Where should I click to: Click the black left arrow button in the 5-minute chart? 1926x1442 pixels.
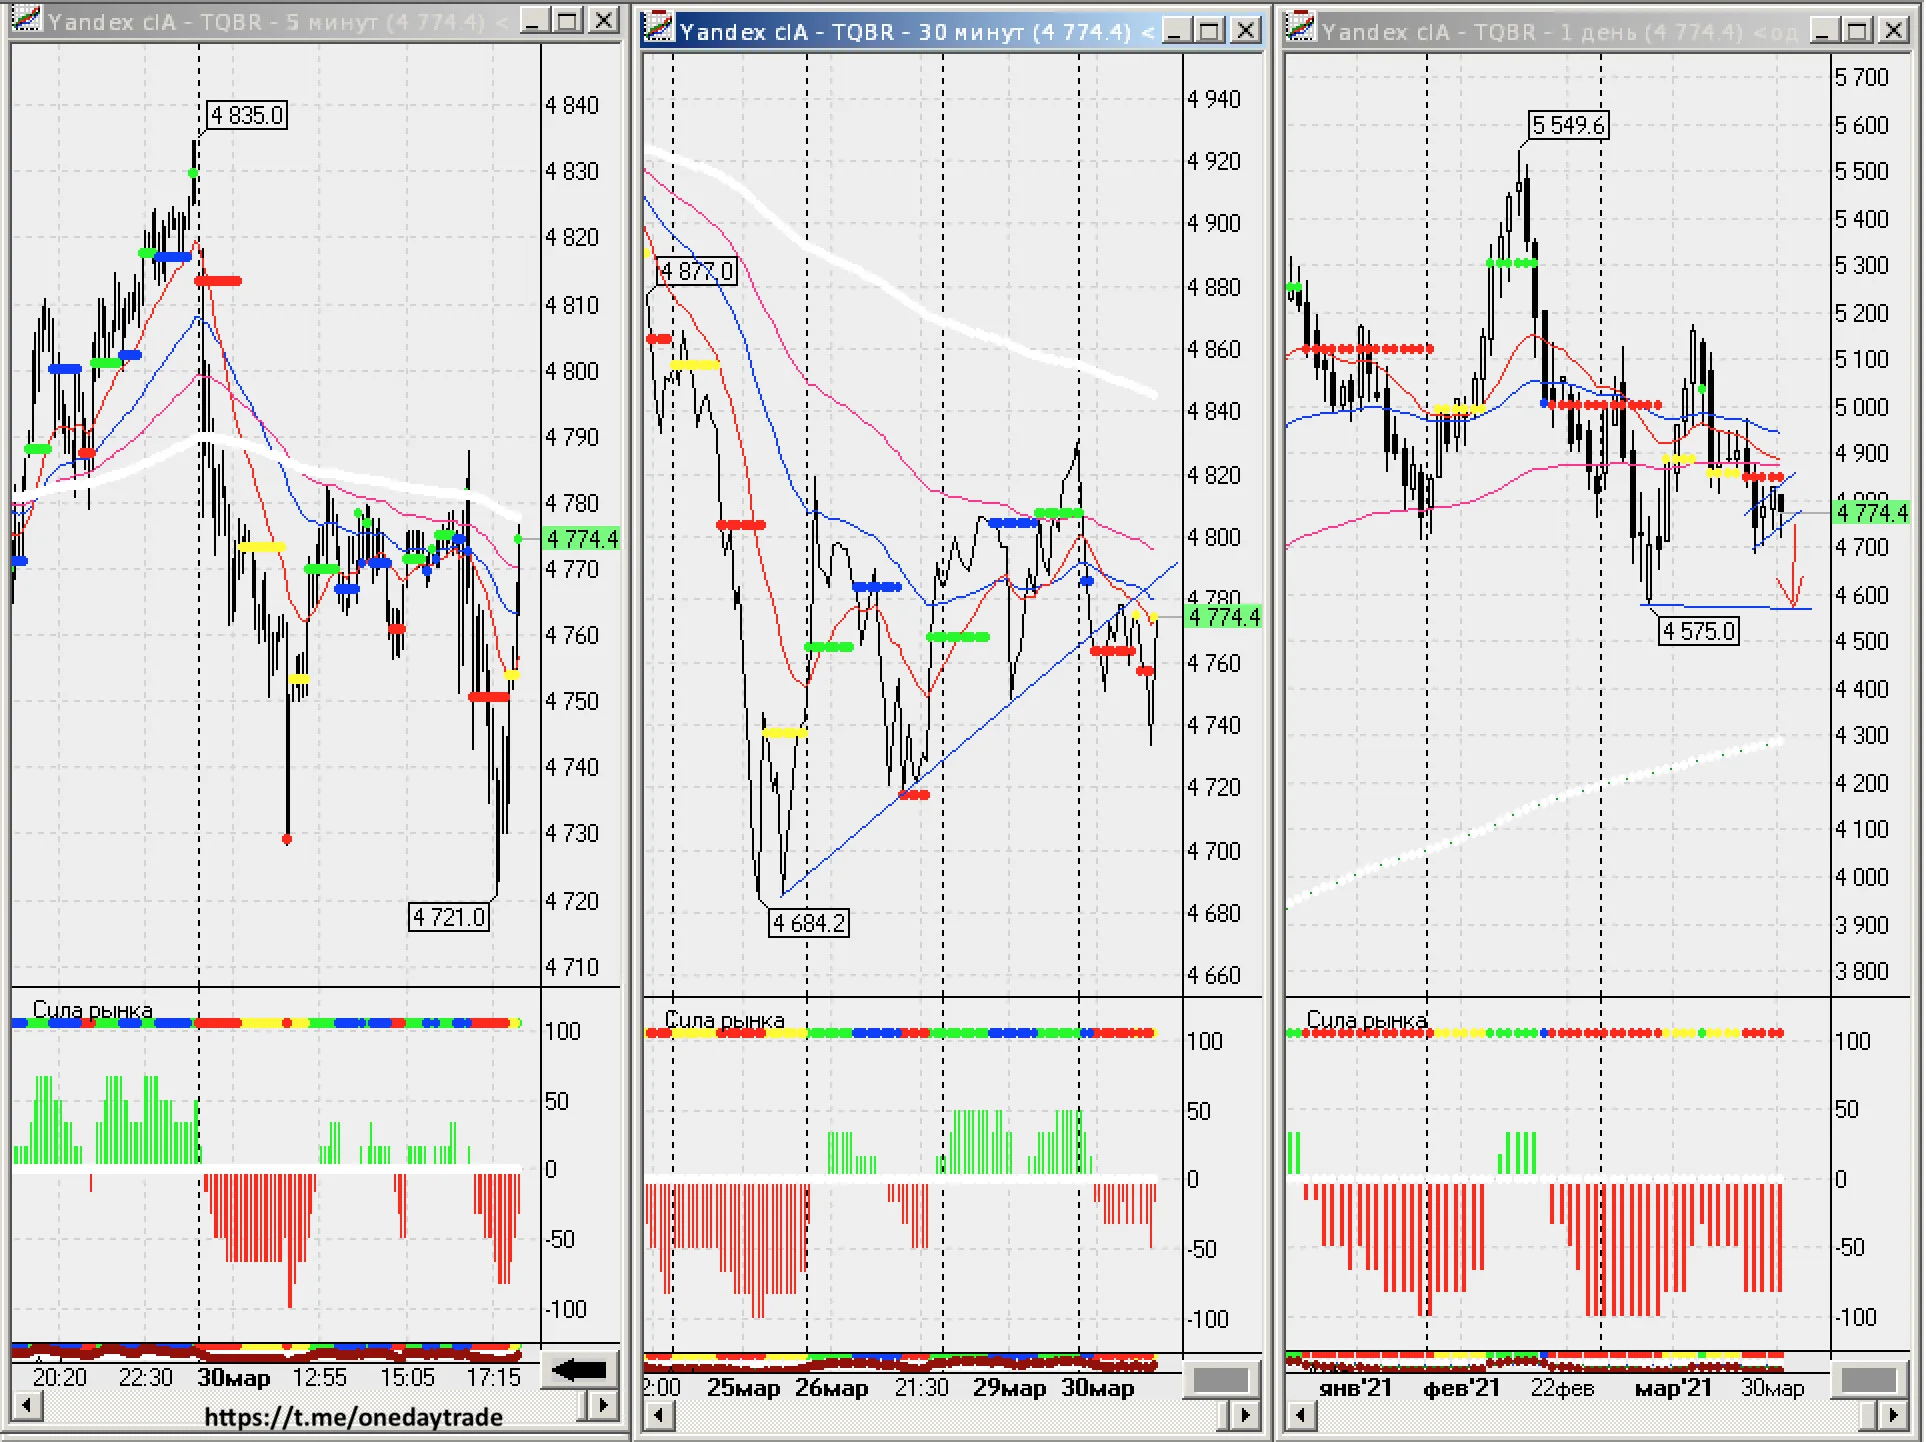pos(580,1370)
